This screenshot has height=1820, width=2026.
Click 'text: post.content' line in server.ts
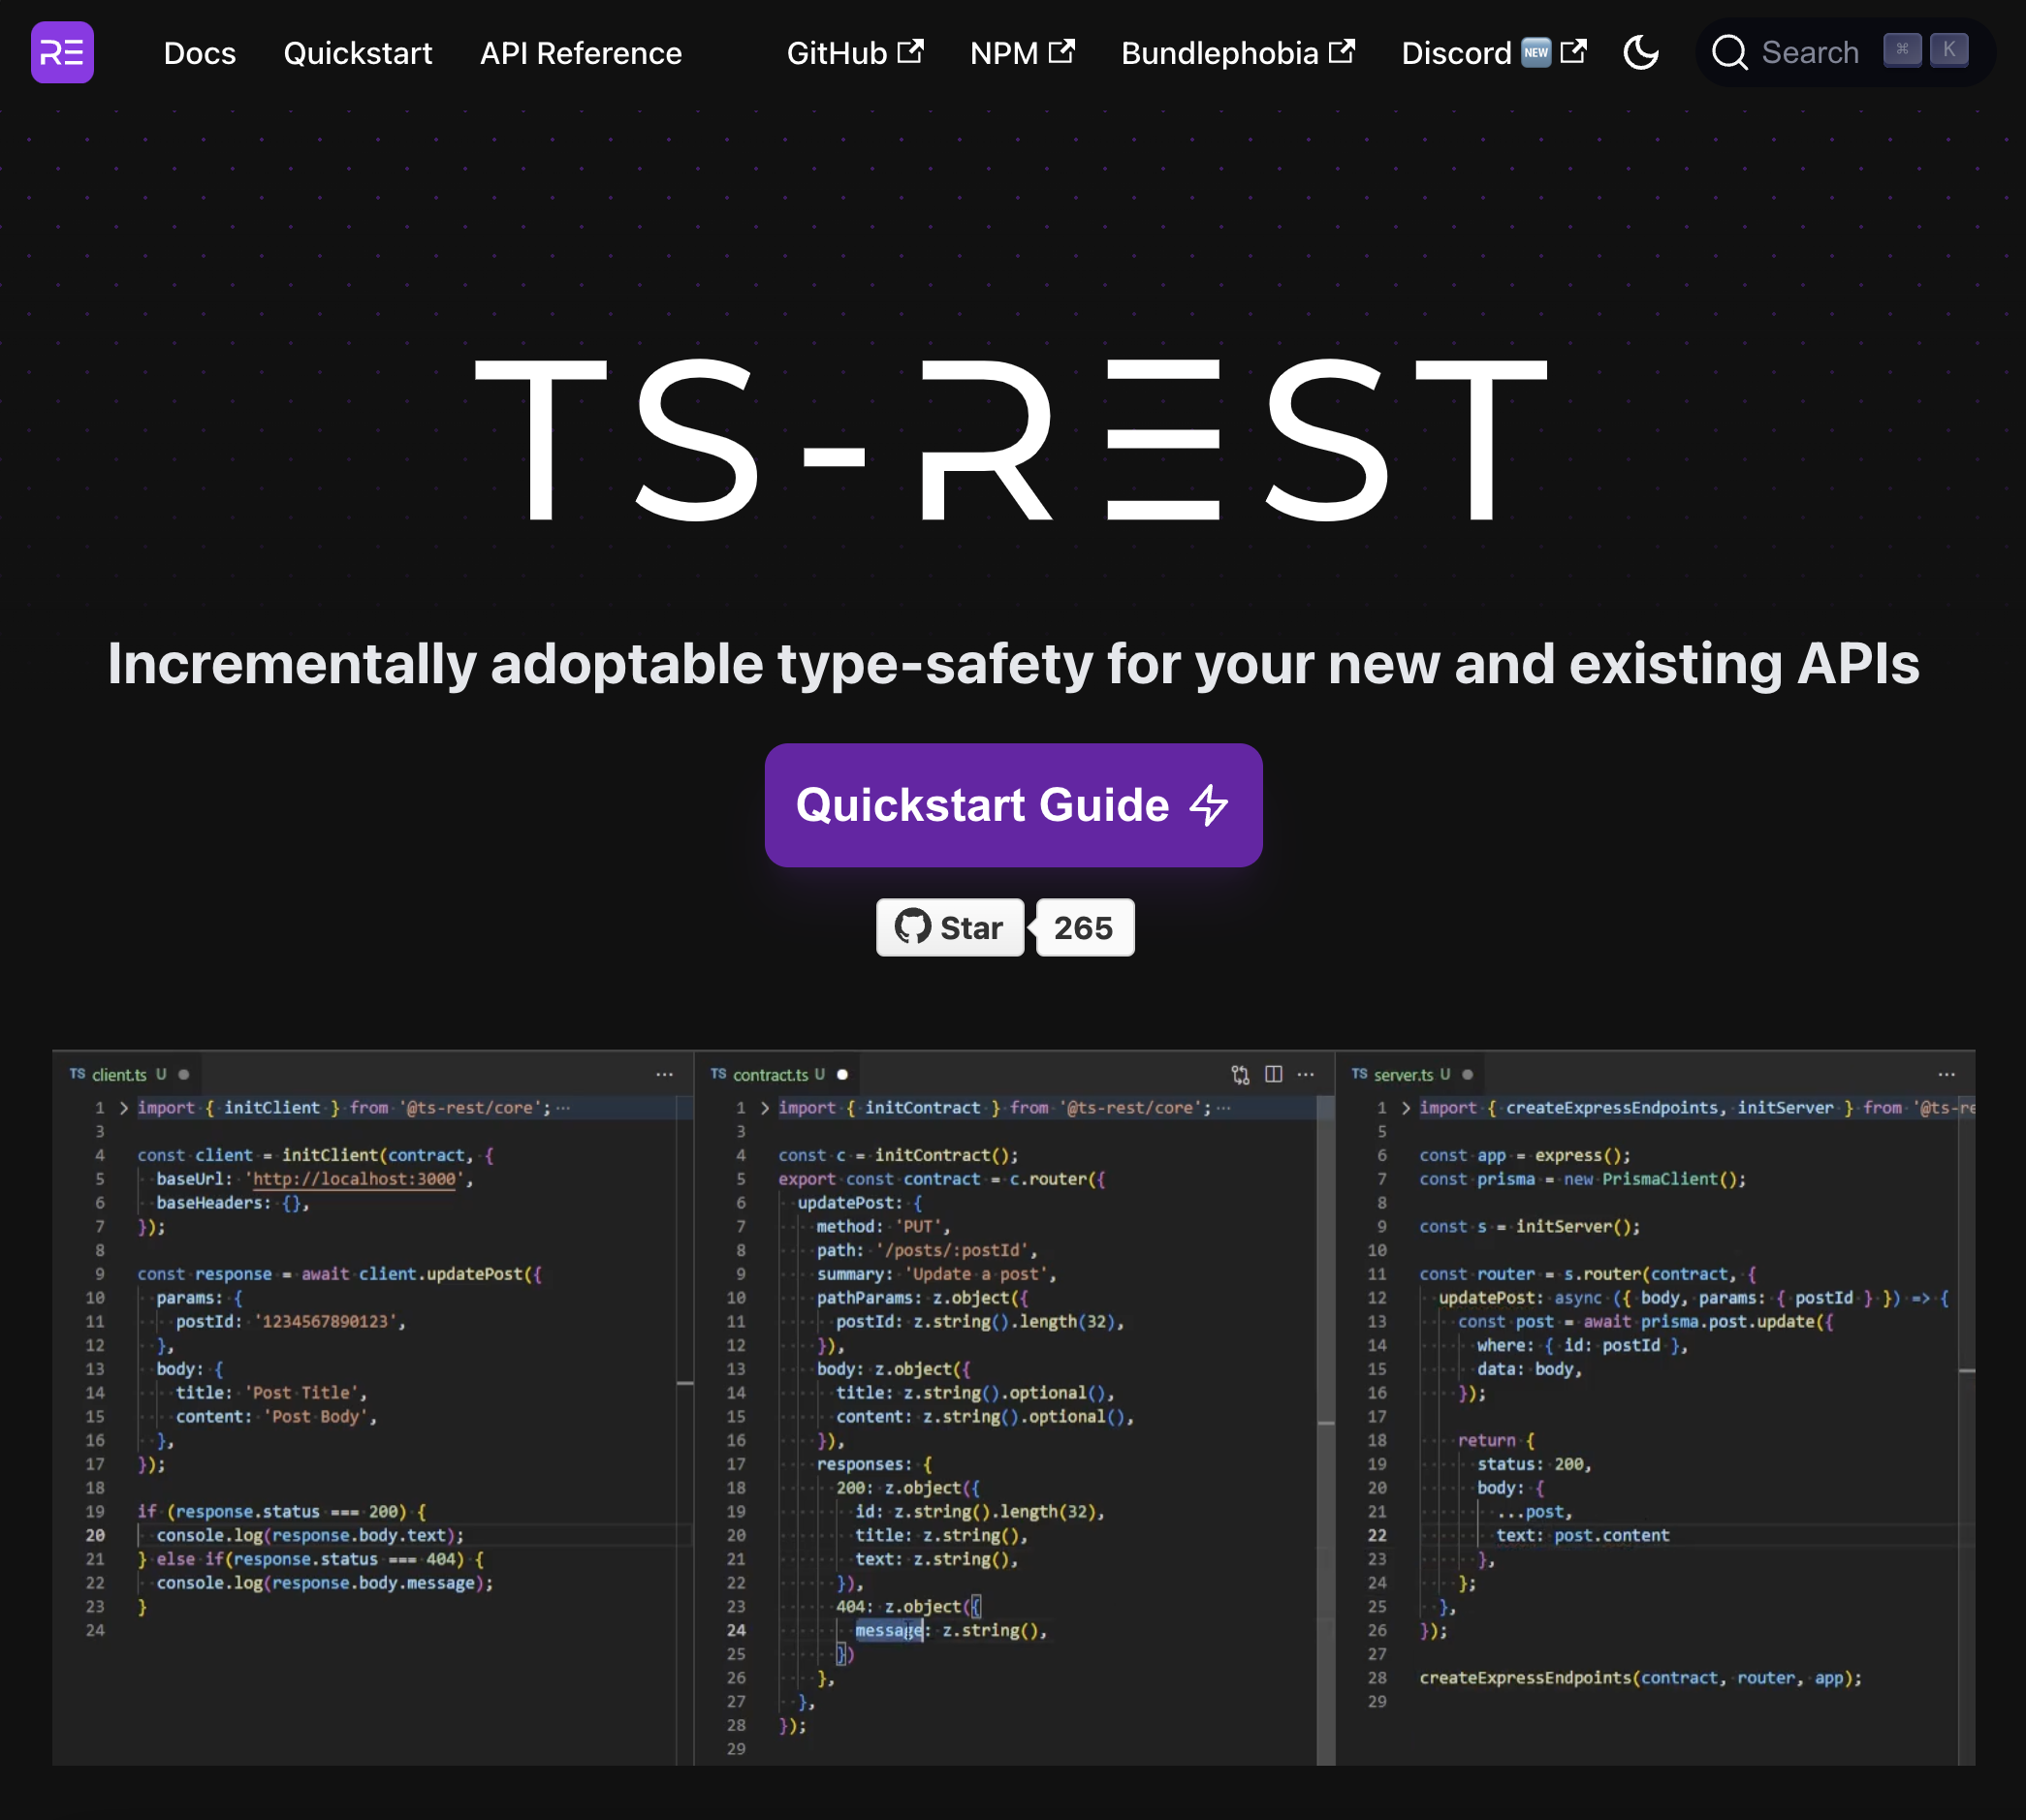(x=1582, y=1535)
